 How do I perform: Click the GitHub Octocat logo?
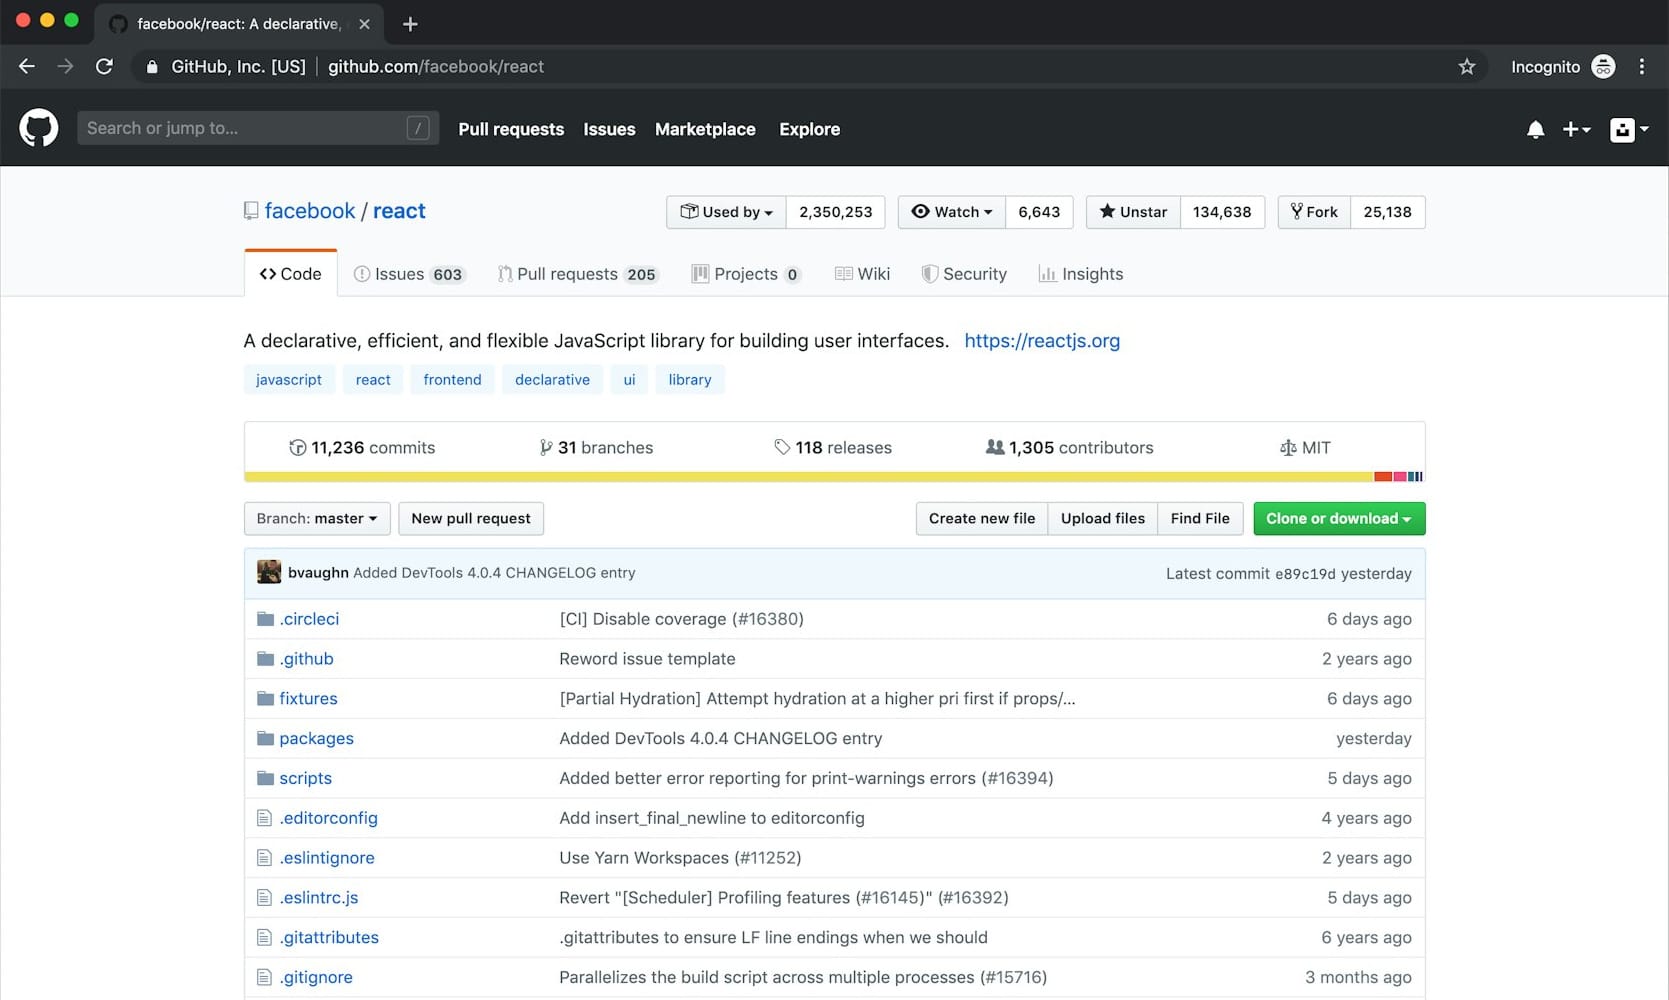(x=39, y=129)
